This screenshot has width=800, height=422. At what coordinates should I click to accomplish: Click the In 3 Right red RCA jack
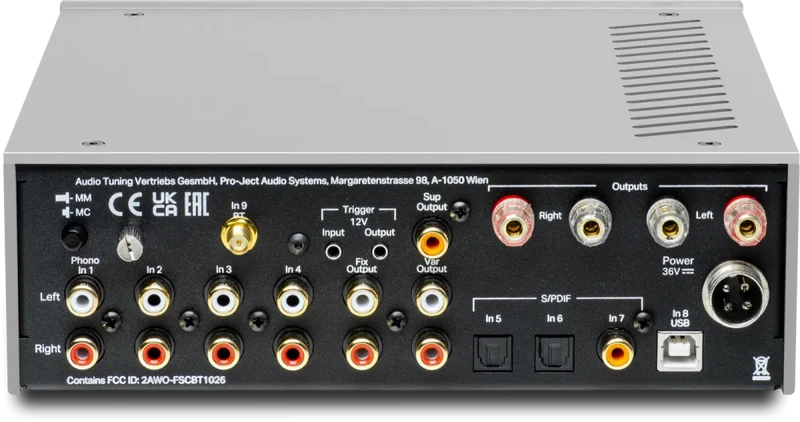coord(223,350)
